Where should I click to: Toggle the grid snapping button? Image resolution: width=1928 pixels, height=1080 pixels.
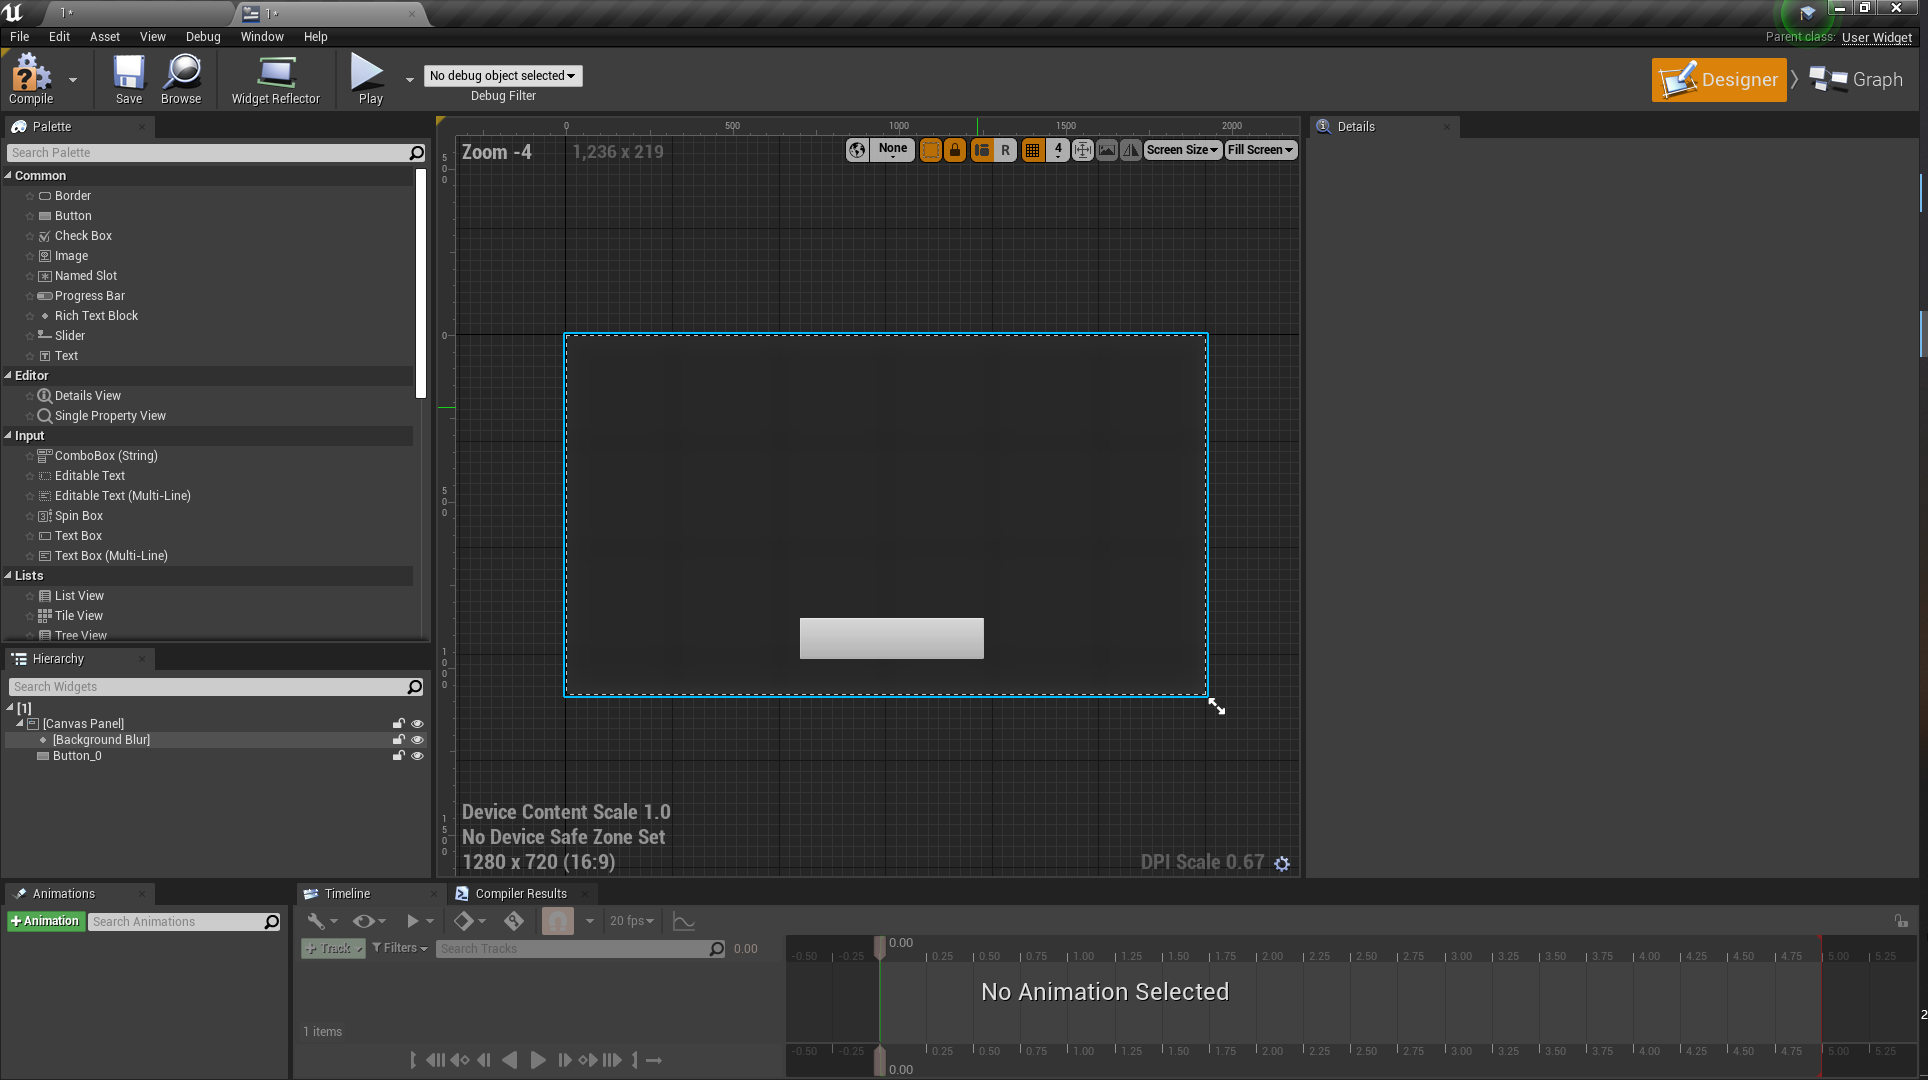coord(1031,150)
